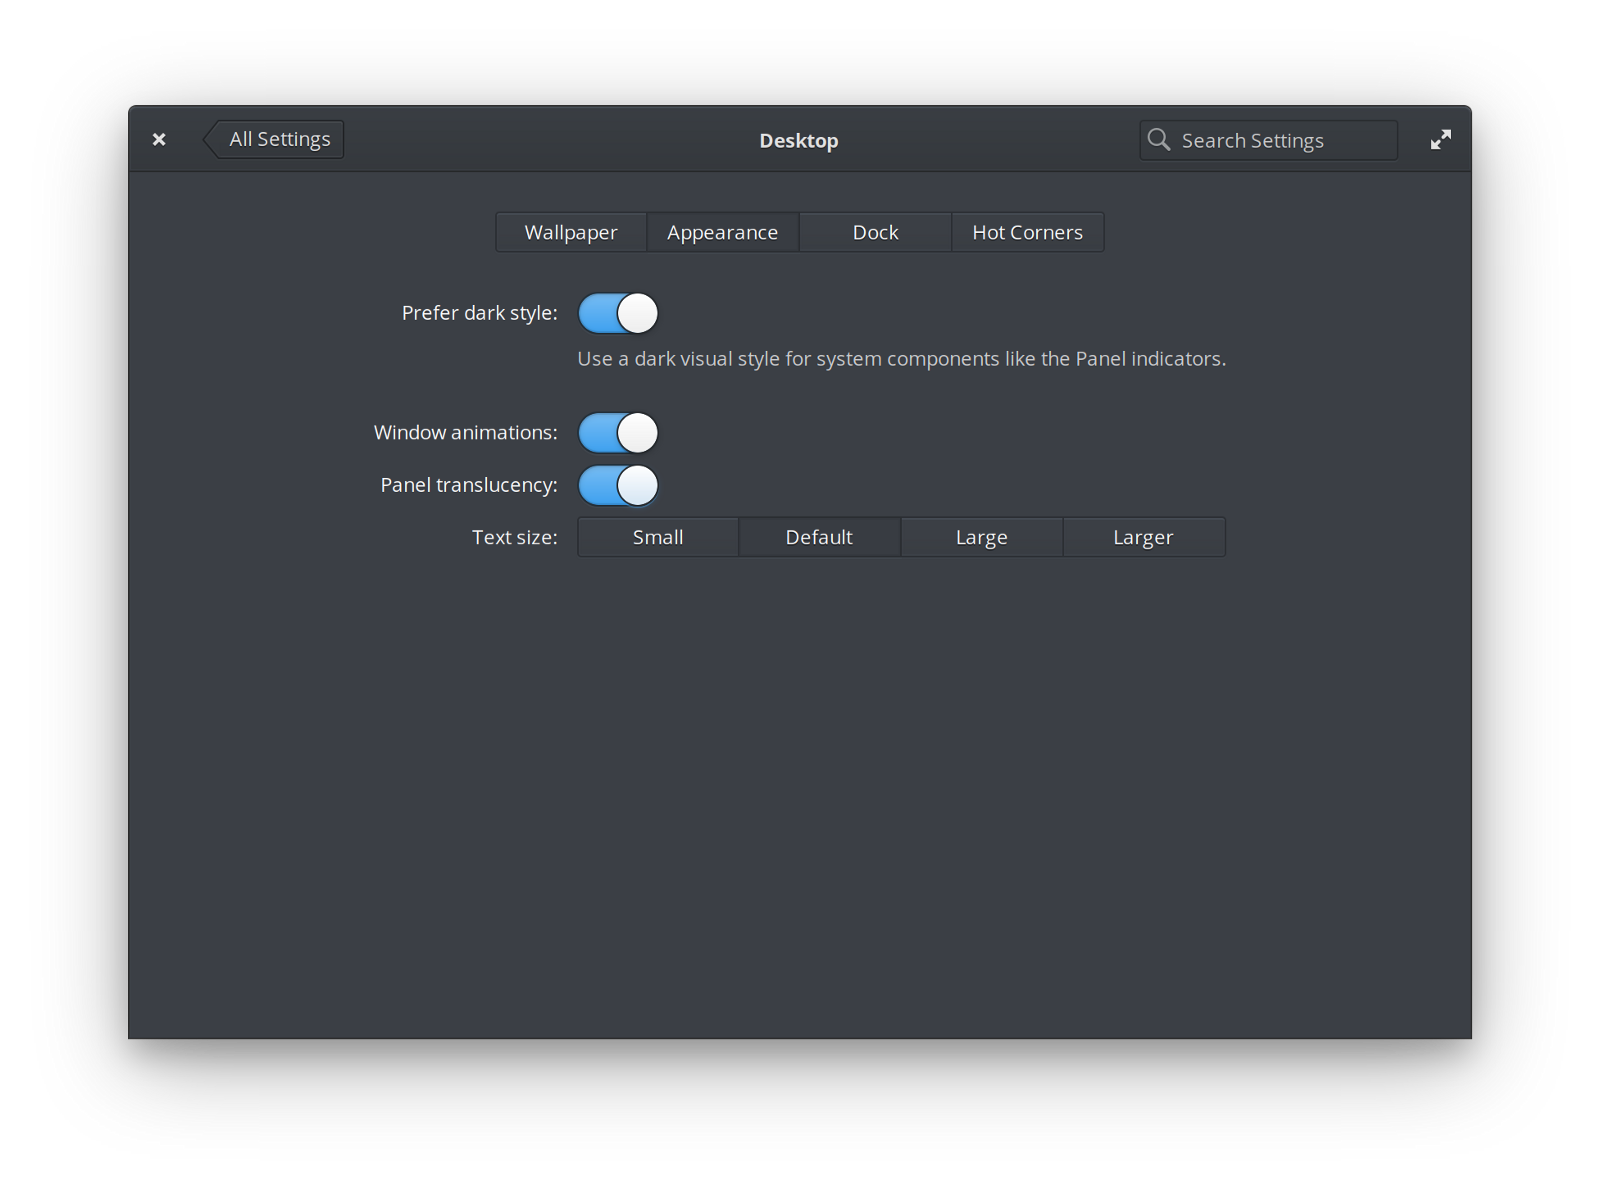Choose the Default text size

pyautogui.click(x=819, y=537)
